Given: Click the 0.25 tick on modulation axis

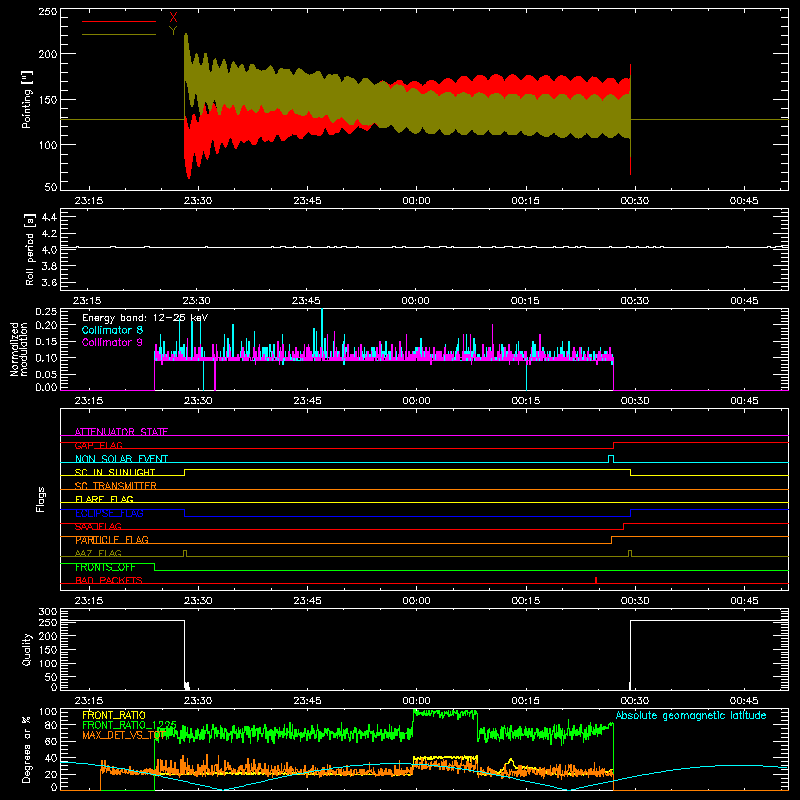Looking at the screenshot, I should pos(46,312).
